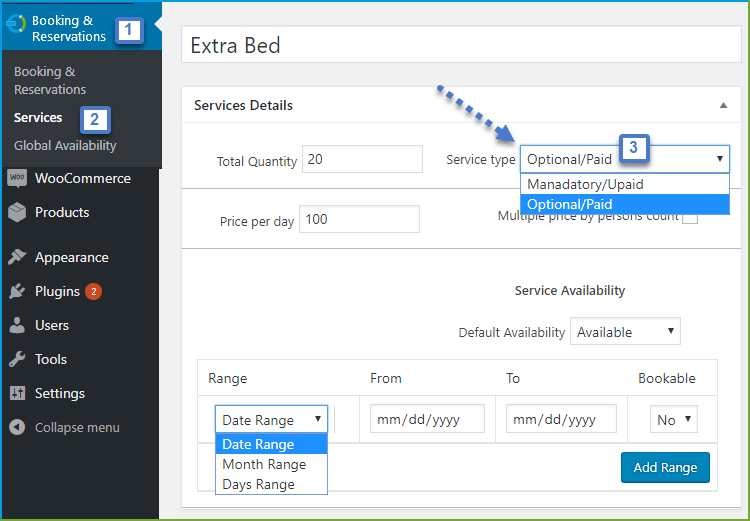
Task: Click the Total Quantity input field
Action: click(362, 159)
